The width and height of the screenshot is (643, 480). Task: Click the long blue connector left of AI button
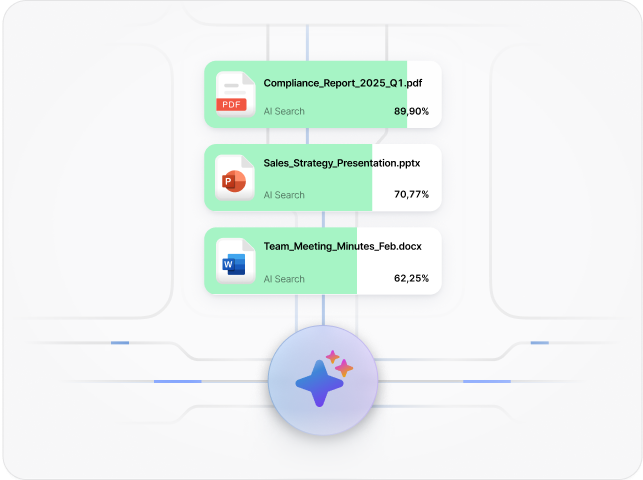(x=178, y=381)
